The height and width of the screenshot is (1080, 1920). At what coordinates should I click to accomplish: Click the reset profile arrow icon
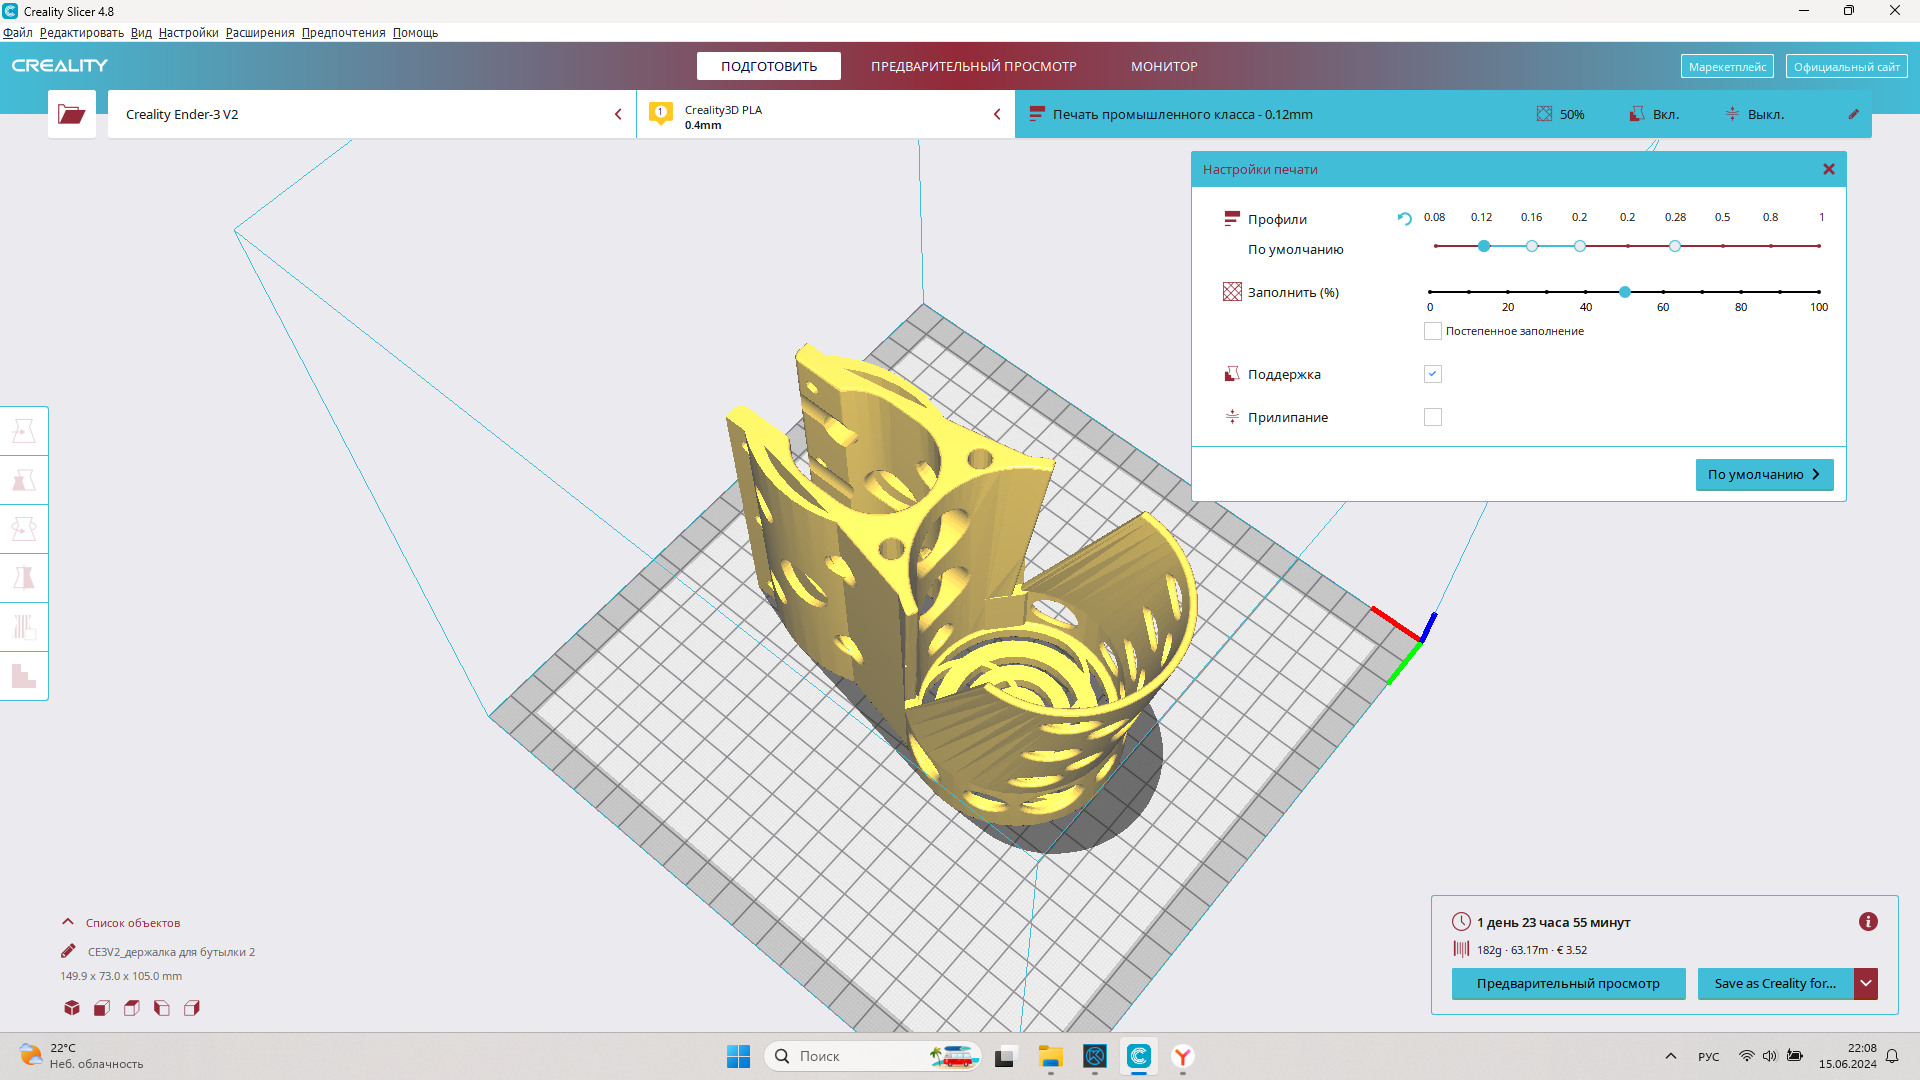pos(1404,219)
